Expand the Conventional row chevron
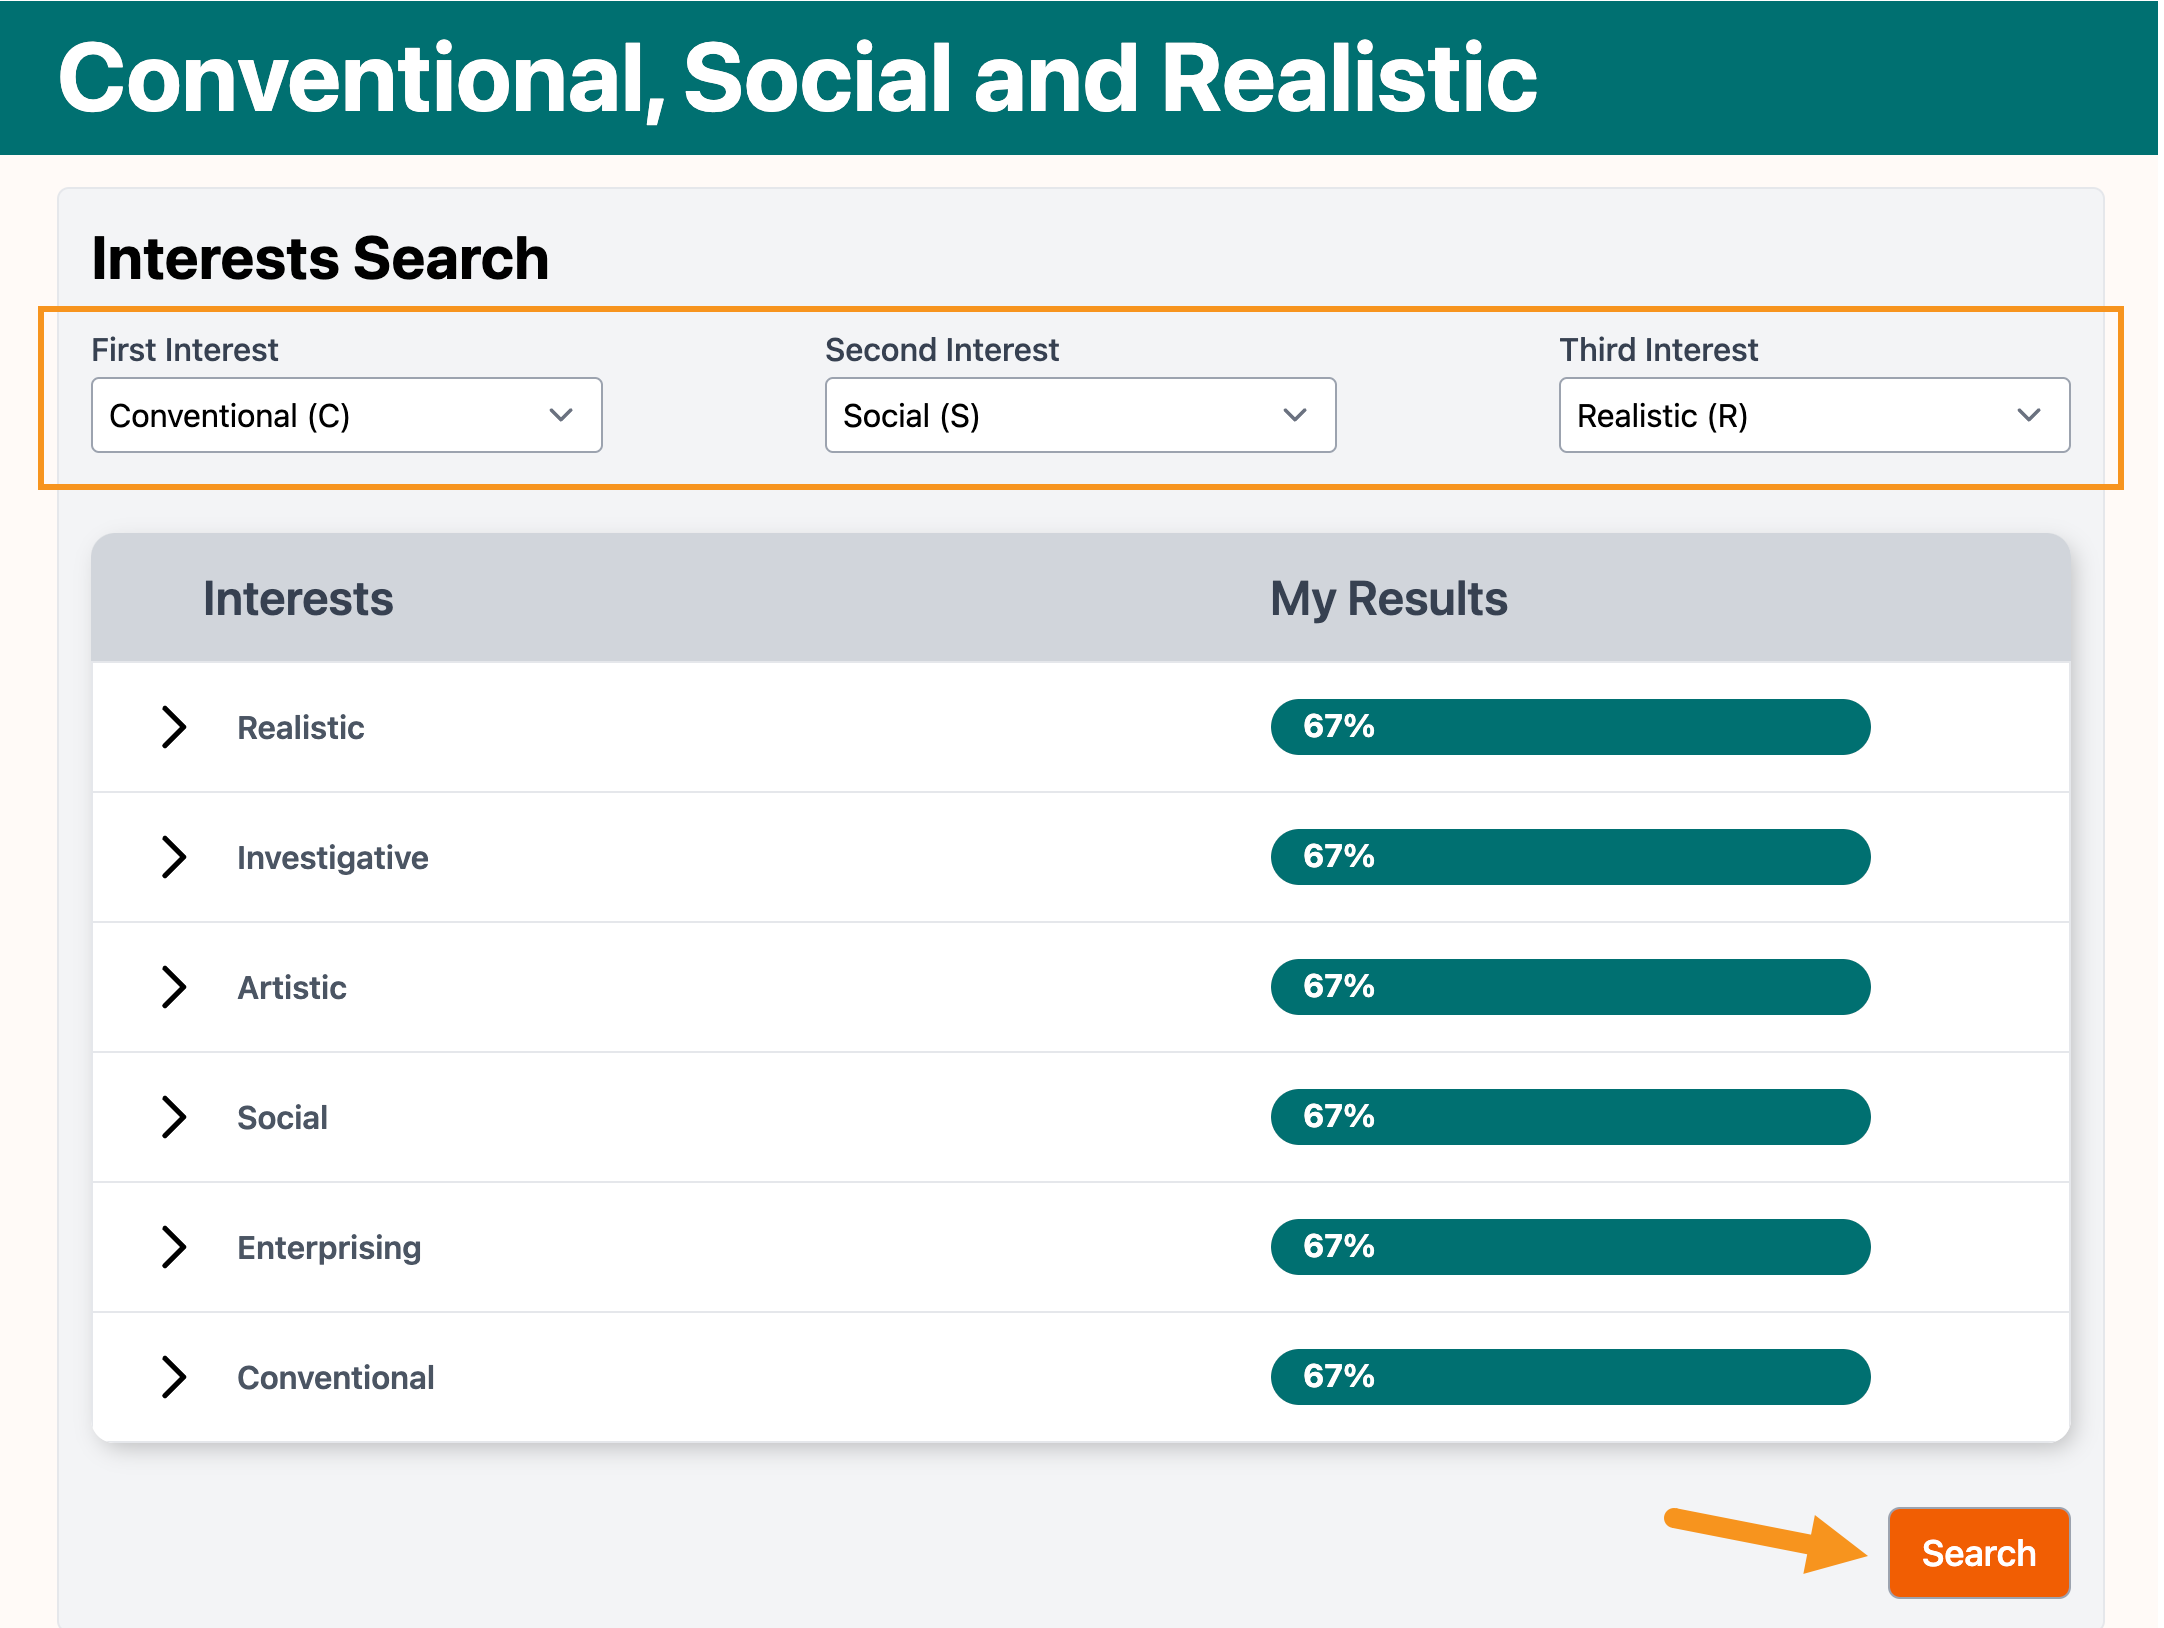Viewport: 2164px width, 1628px height. [x=174, y=1377]
